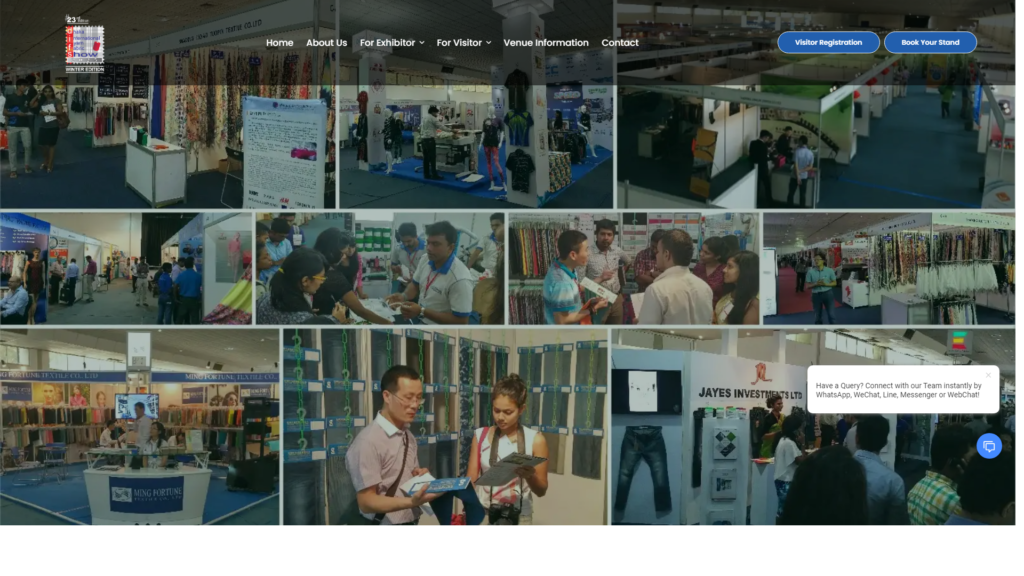Open the chat widget icon
The height and width of the screenshot is (576, 1024).
point(989,446)
